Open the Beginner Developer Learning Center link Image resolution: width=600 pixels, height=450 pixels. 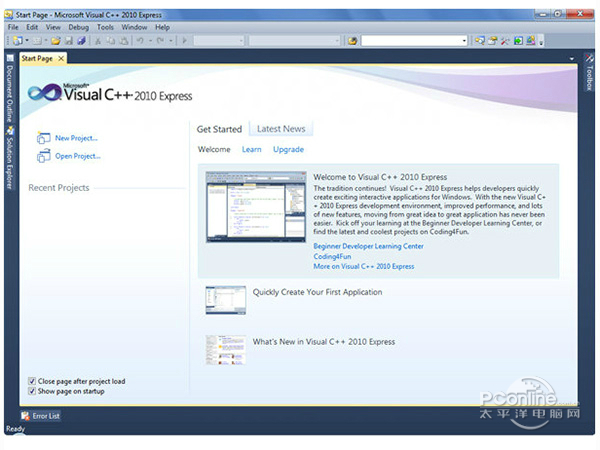[x=368, y=246]
